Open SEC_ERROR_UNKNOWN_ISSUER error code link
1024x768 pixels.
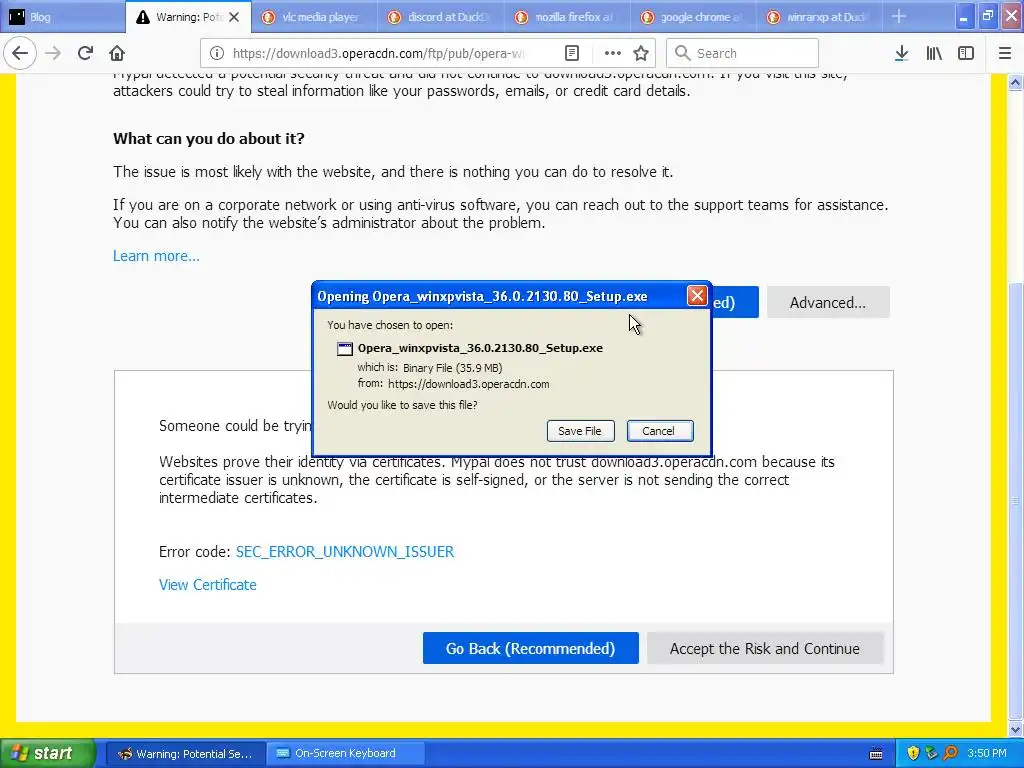coord(345,552)
